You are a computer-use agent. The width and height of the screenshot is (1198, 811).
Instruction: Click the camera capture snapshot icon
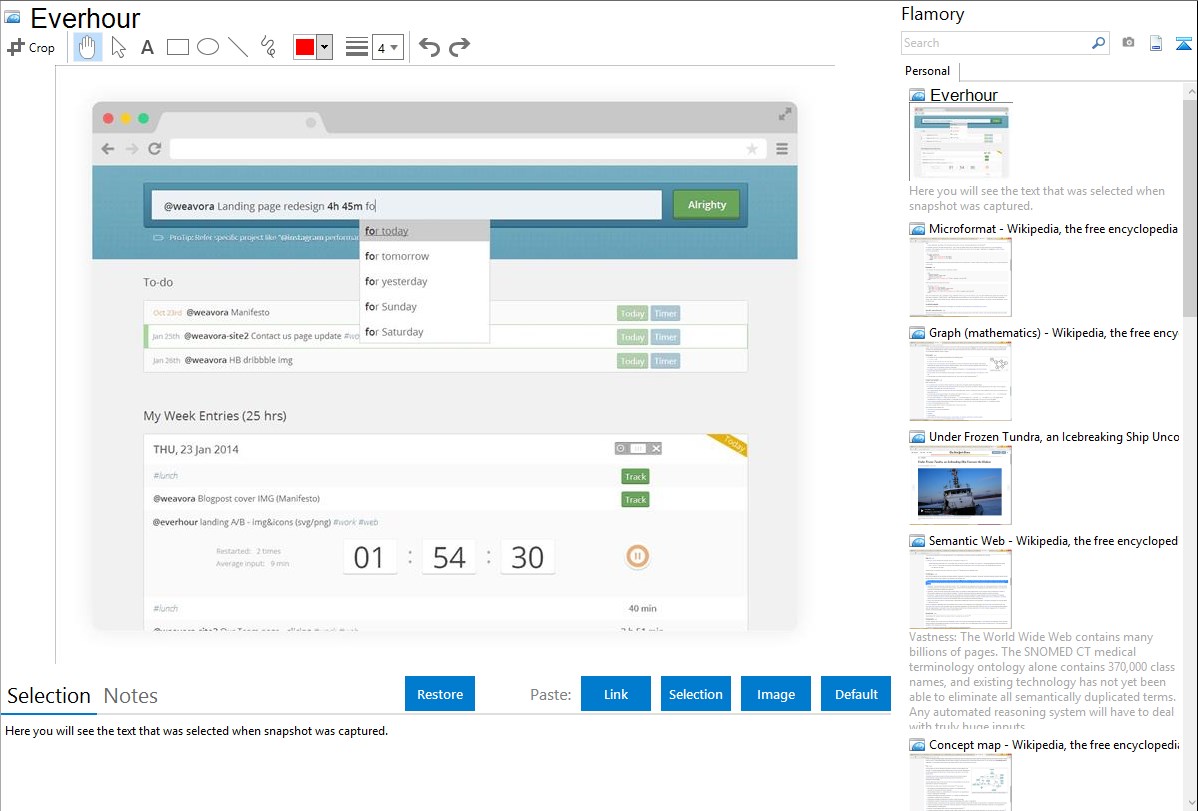click(1128, 43)
